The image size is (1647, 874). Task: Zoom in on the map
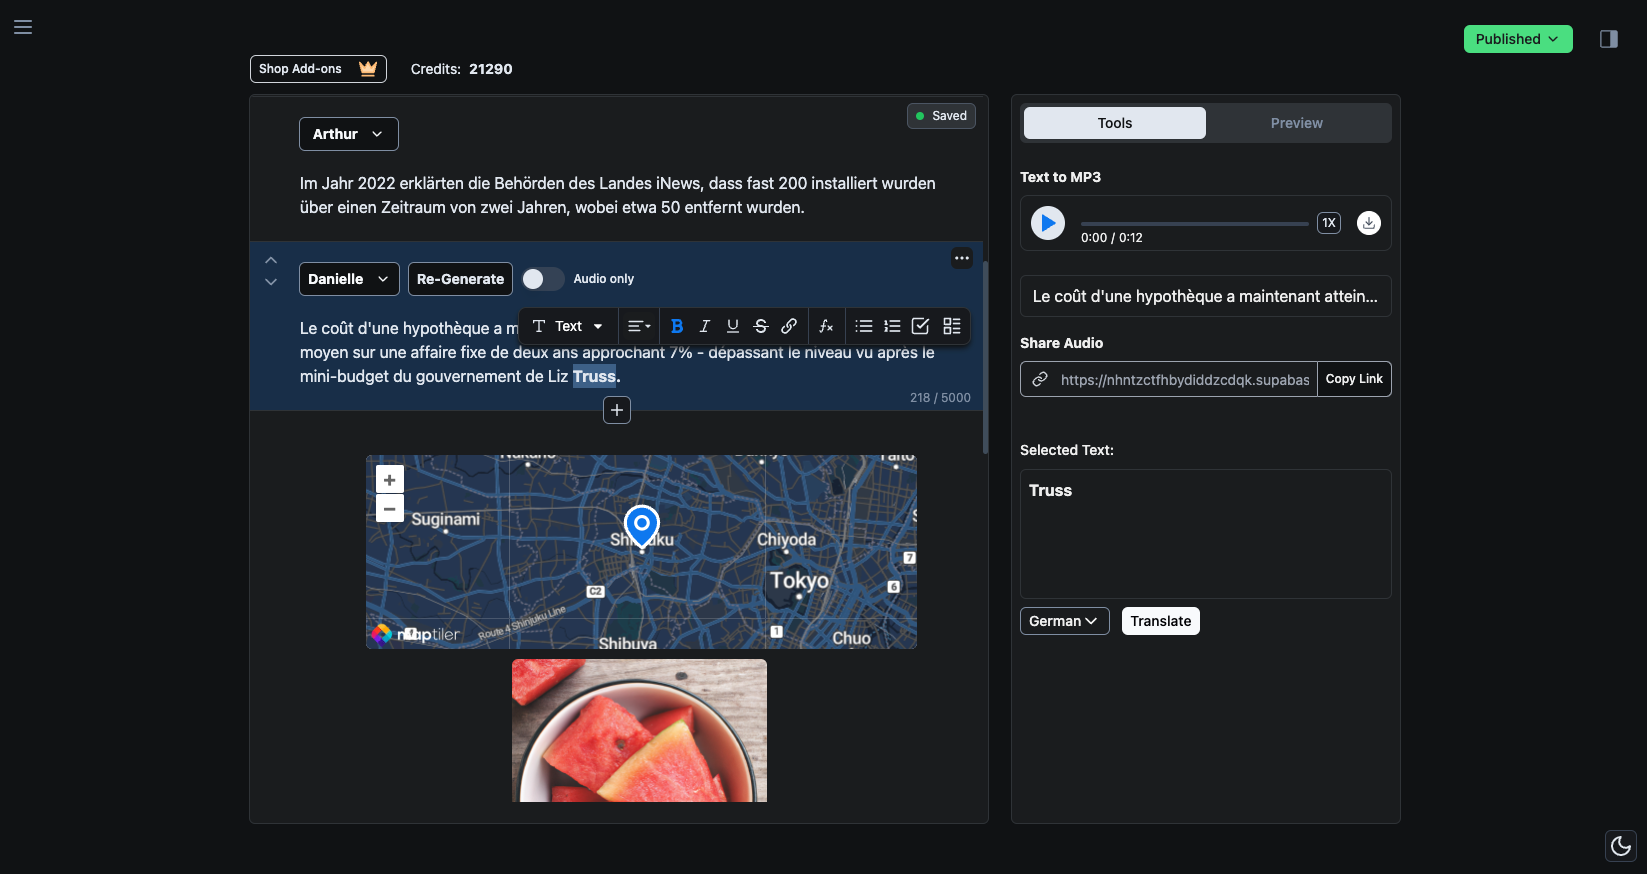390,480
